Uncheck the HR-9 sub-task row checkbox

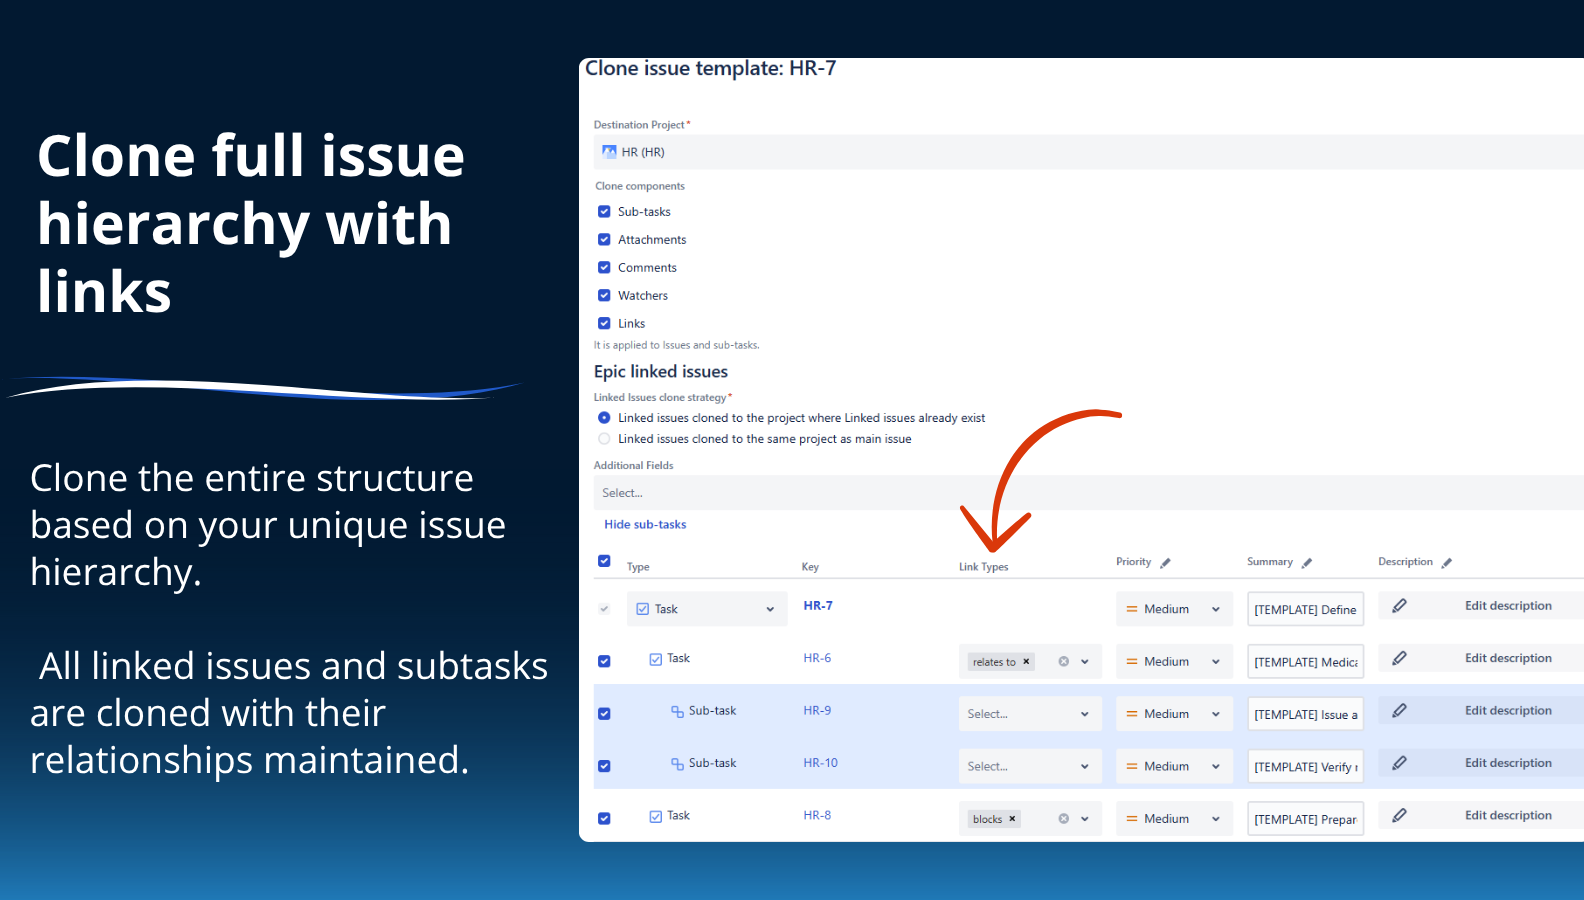pyautogui.click(x=604, y=714)
